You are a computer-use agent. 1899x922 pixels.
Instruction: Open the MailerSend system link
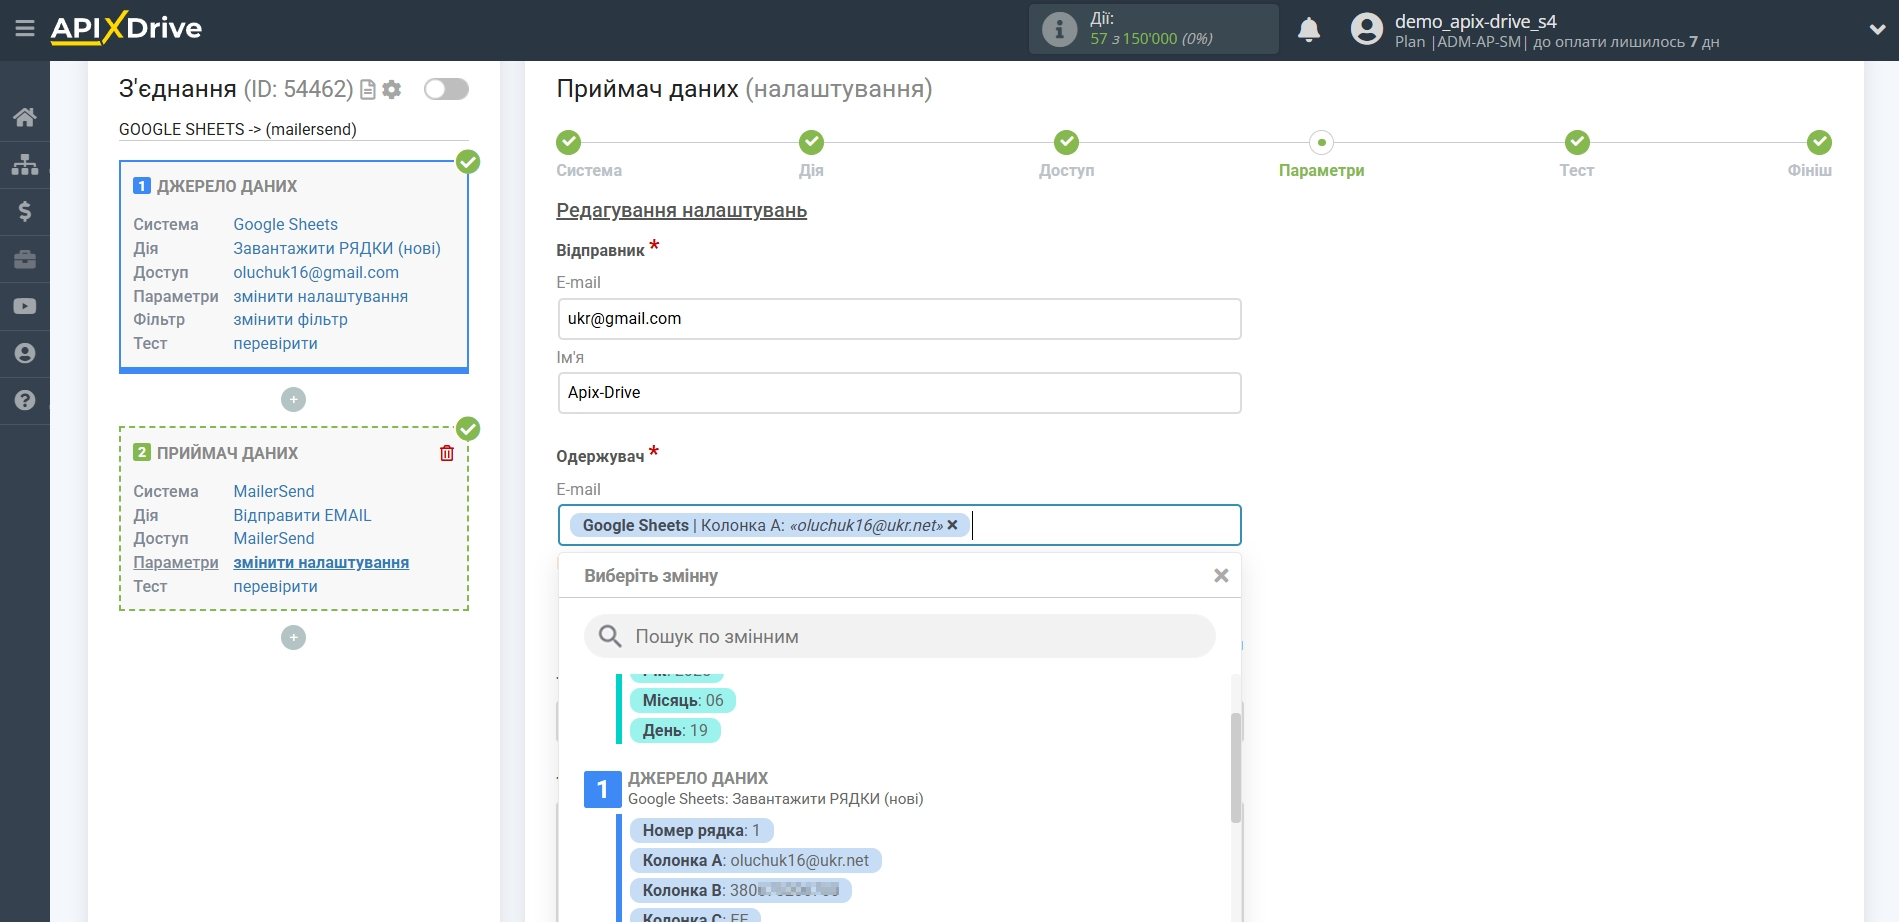point(274,491)
